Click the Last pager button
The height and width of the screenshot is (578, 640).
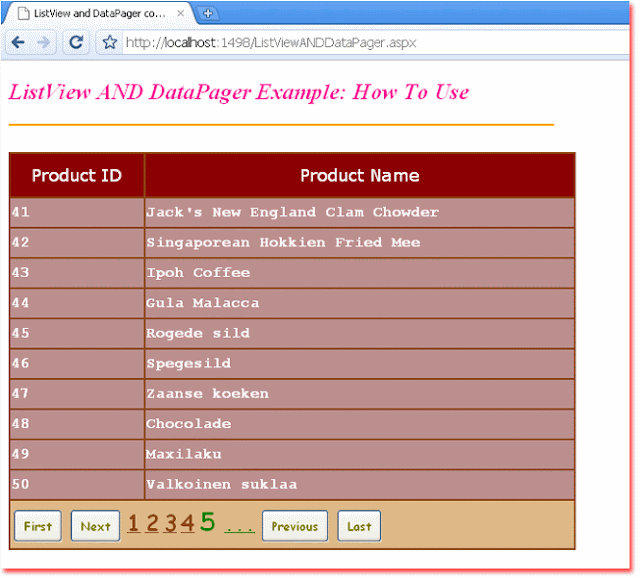[359, 526]
